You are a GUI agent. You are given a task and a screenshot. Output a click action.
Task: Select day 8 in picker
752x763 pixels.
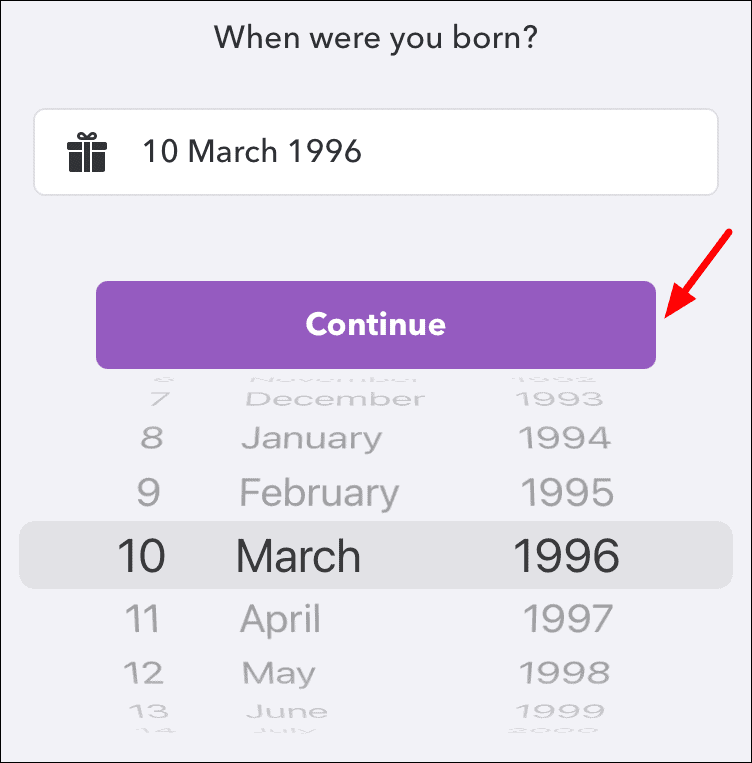151,438
